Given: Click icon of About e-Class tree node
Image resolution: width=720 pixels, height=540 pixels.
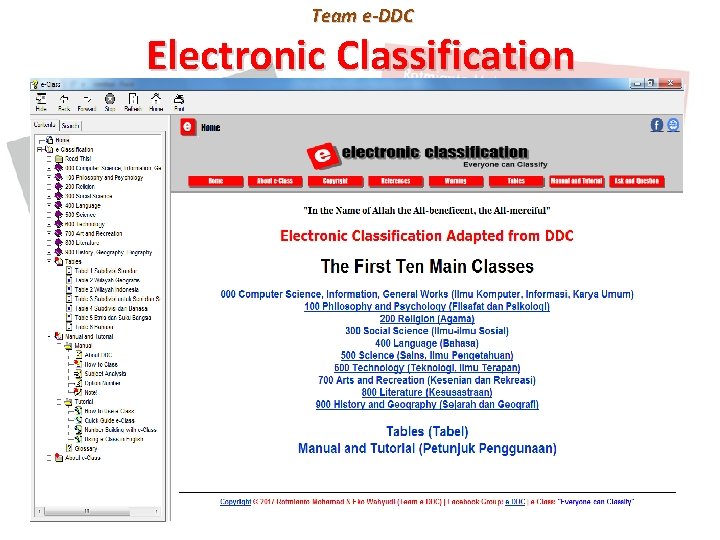Looking at the screenshot, I should tap(59, 457).
